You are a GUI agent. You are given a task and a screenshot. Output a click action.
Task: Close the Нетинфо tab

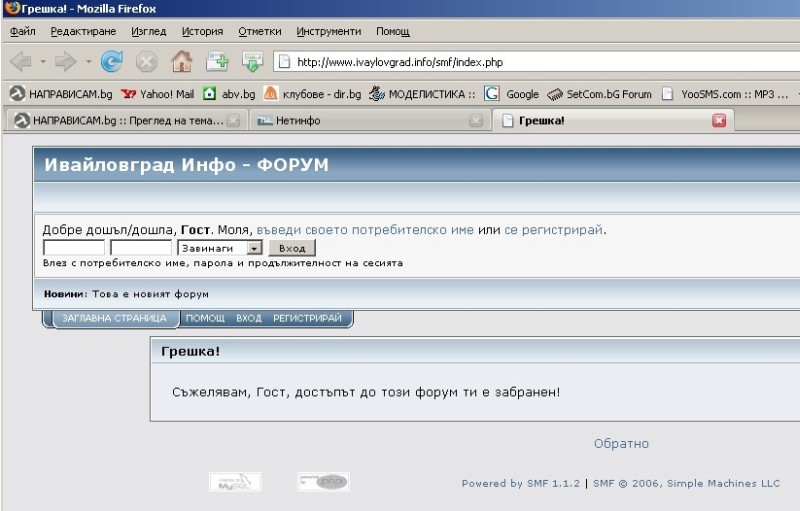(x=476, y=121)
